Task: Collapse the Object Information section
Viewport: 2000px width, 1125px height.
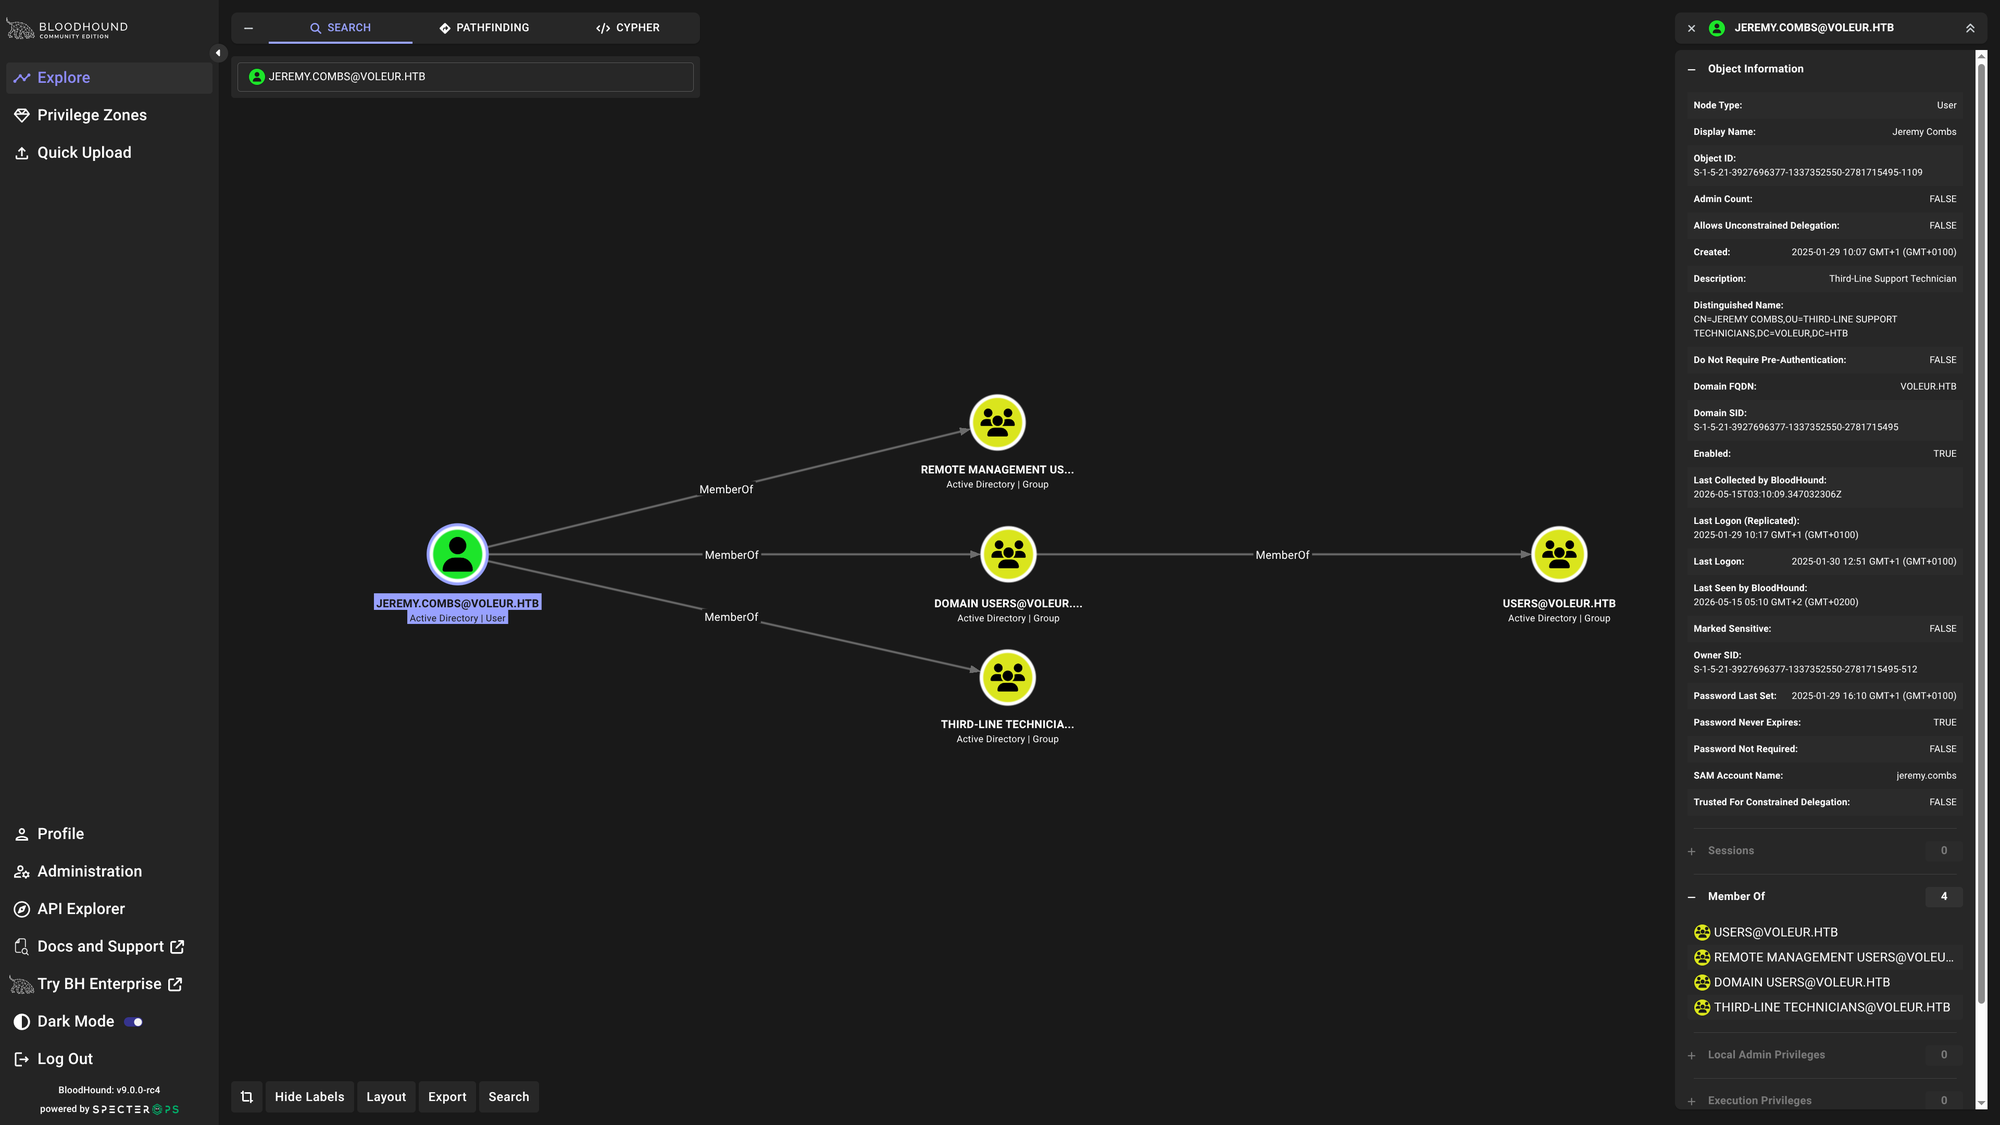Action: click(1692, 69)
